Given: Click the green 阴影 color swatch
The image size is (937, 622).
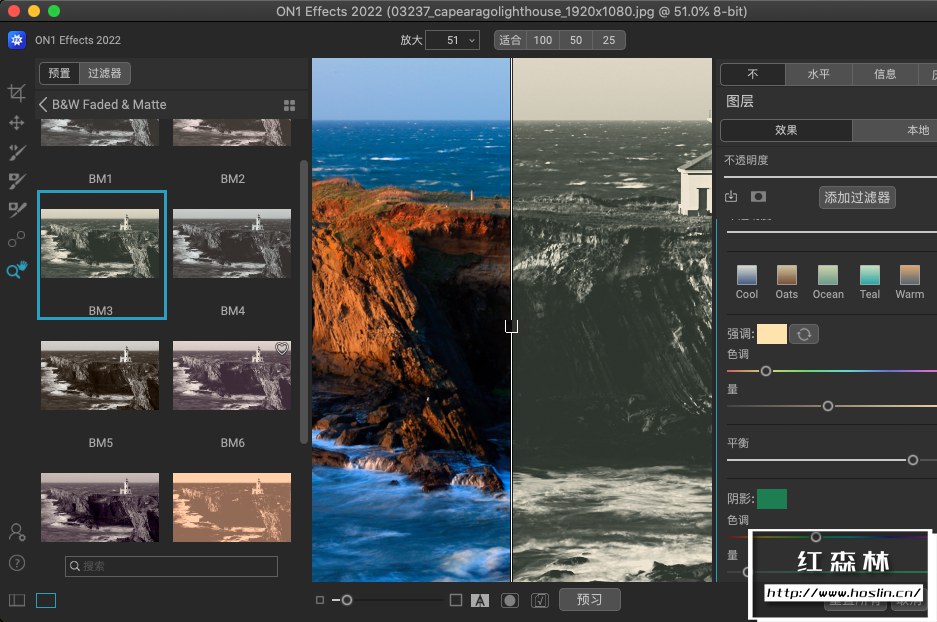Looking at the screenshot, I should [x=771, y=499].
